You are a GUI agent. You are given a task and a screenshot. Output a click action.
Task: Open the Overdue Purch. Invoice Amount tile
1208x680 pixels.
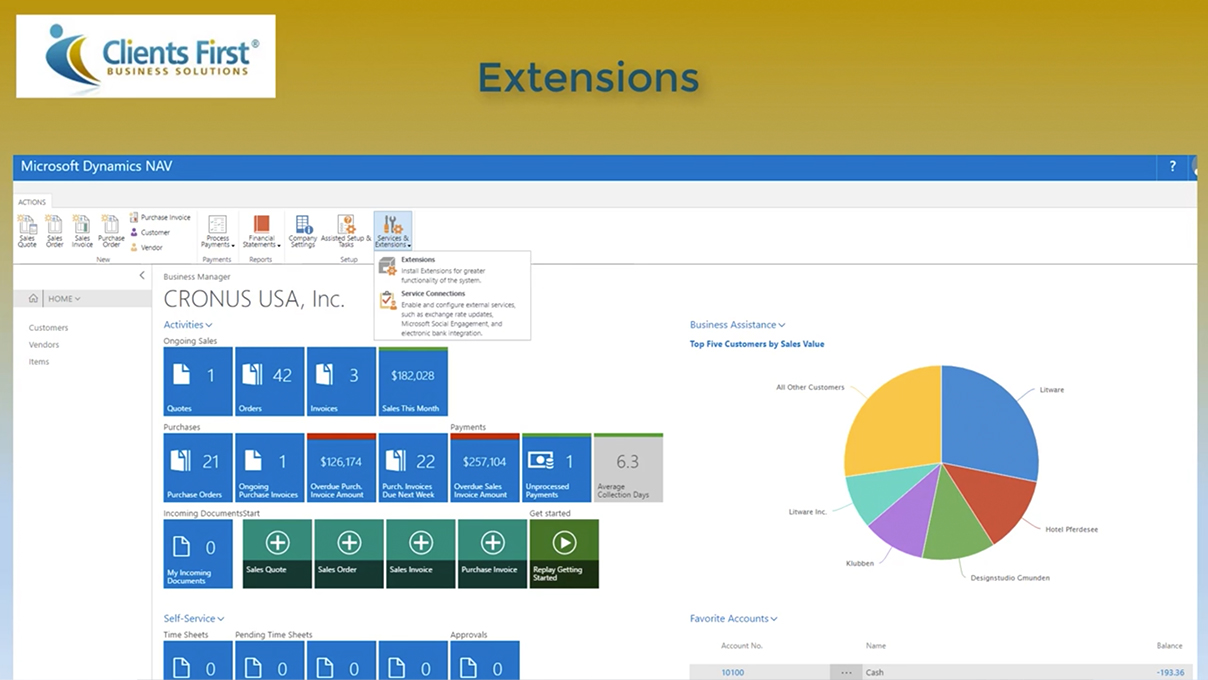tap(341, 467)
